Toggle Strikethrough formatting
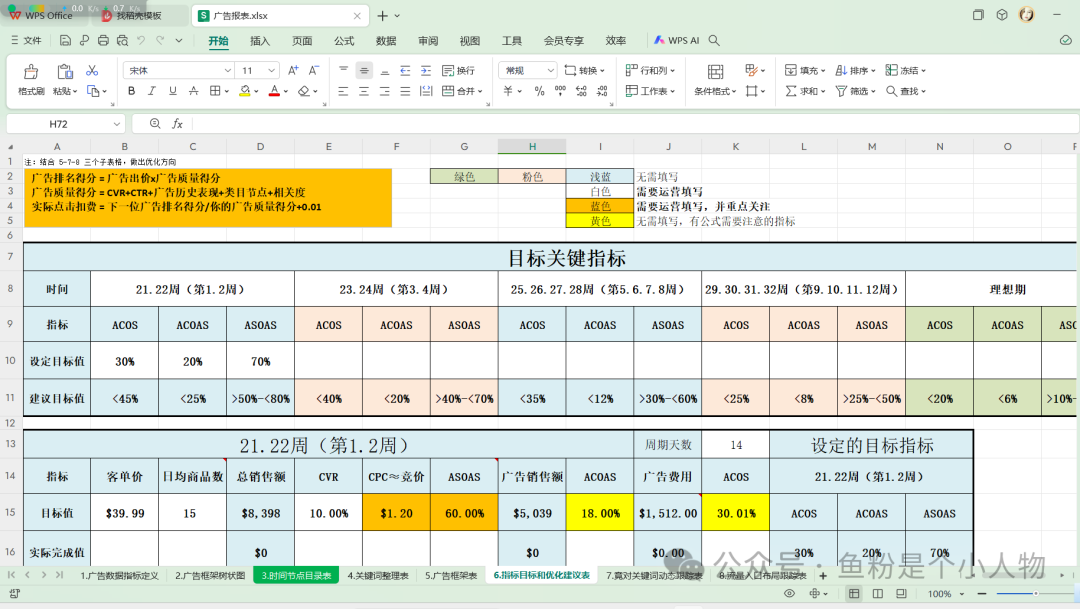The width and height of the screenshot is (1080, 609). [x=194, y=91]
